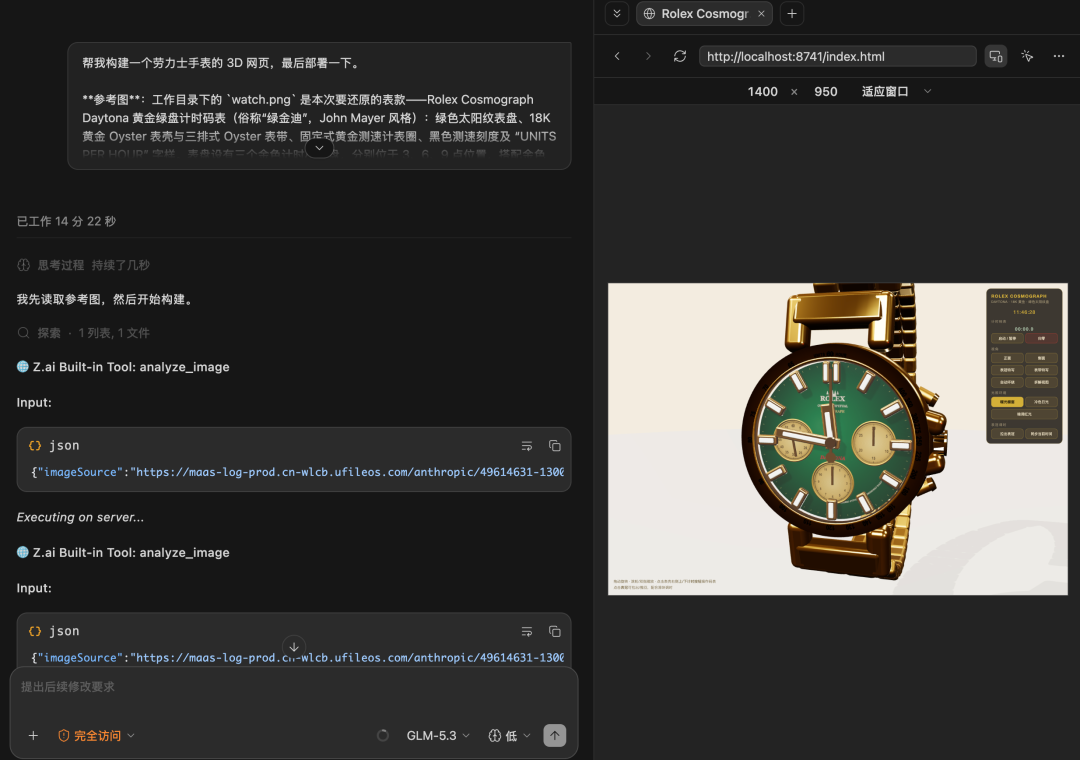Image resolution: width=1080 pixels, height=760 pixels.
Task: Select the 冷色日光 lighting preset
Action: pyautogui.click(x=1041, y=402)
